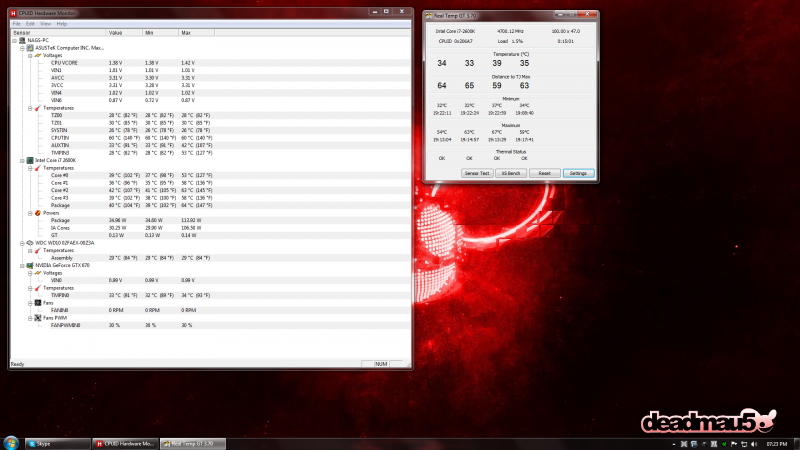Click the Fans icon under GeForce

point(38,303)
